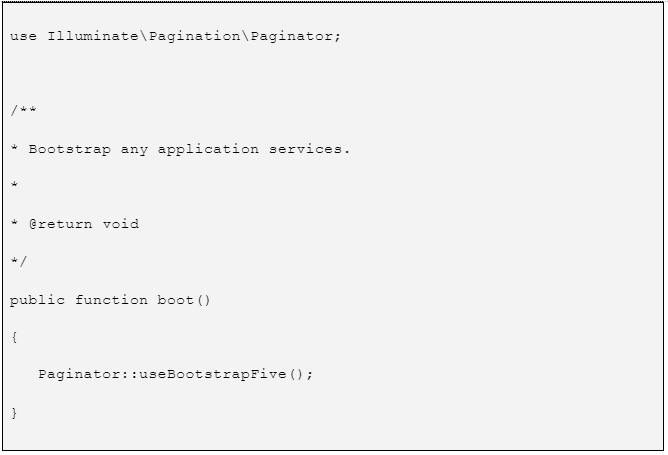Image resolution: width=668 pixels, height=455 pixels.
Task: Click the "*/" comment closing line
Action: coord(19,262)
